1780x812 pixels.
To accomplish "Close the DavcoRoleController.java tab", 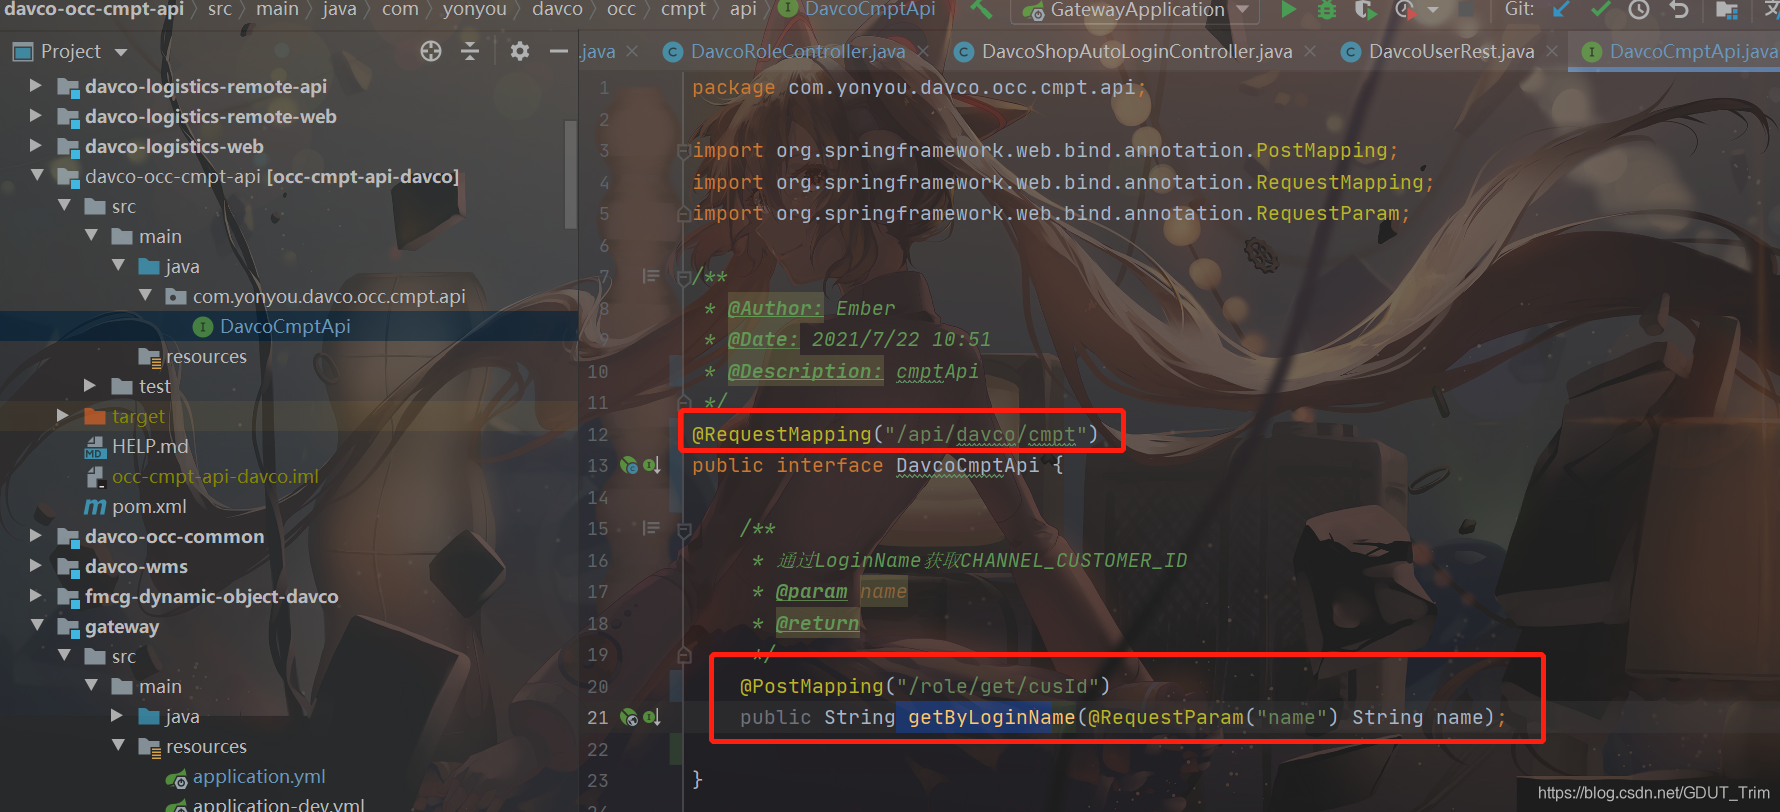I will (x=924, y=51).
